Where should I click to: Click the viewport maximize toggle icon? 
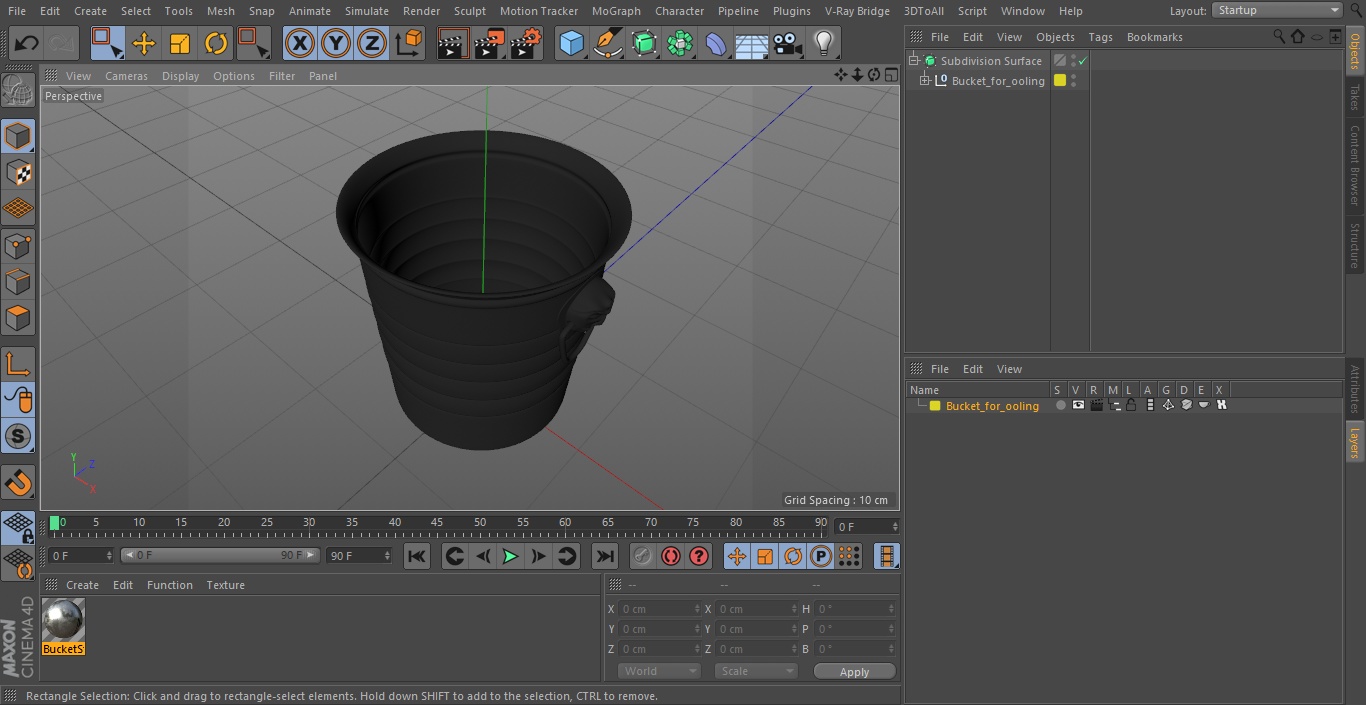tap(890, 75)
